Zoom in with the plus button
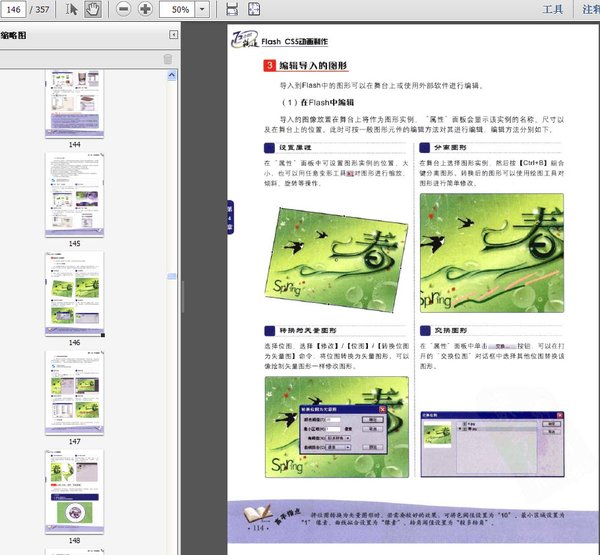Viewport: 600px width, 555px height. [145, 9]
